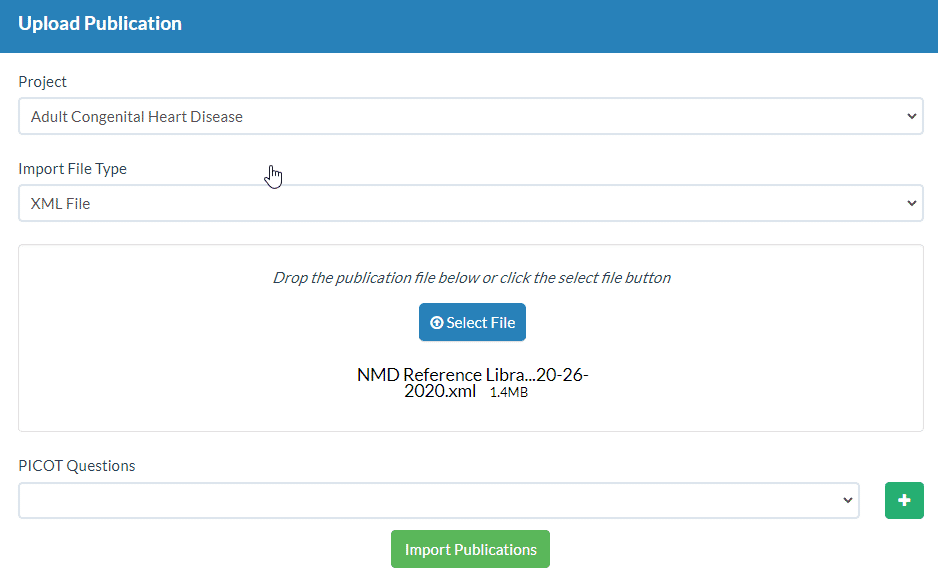Click the arrow on the XML File dropdown
Screen dimensions: 938x584
point(911,203)
